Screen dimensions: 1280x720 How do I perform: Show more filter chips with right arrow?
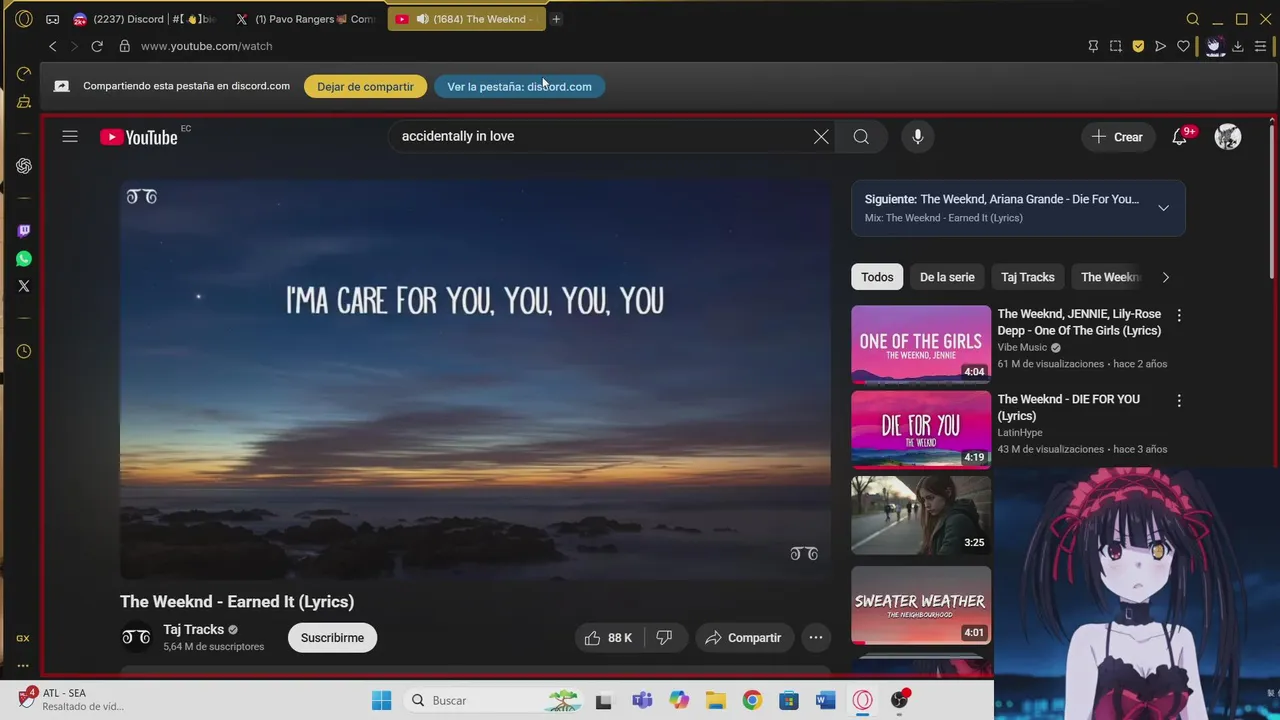click(x=1165, y=277)
